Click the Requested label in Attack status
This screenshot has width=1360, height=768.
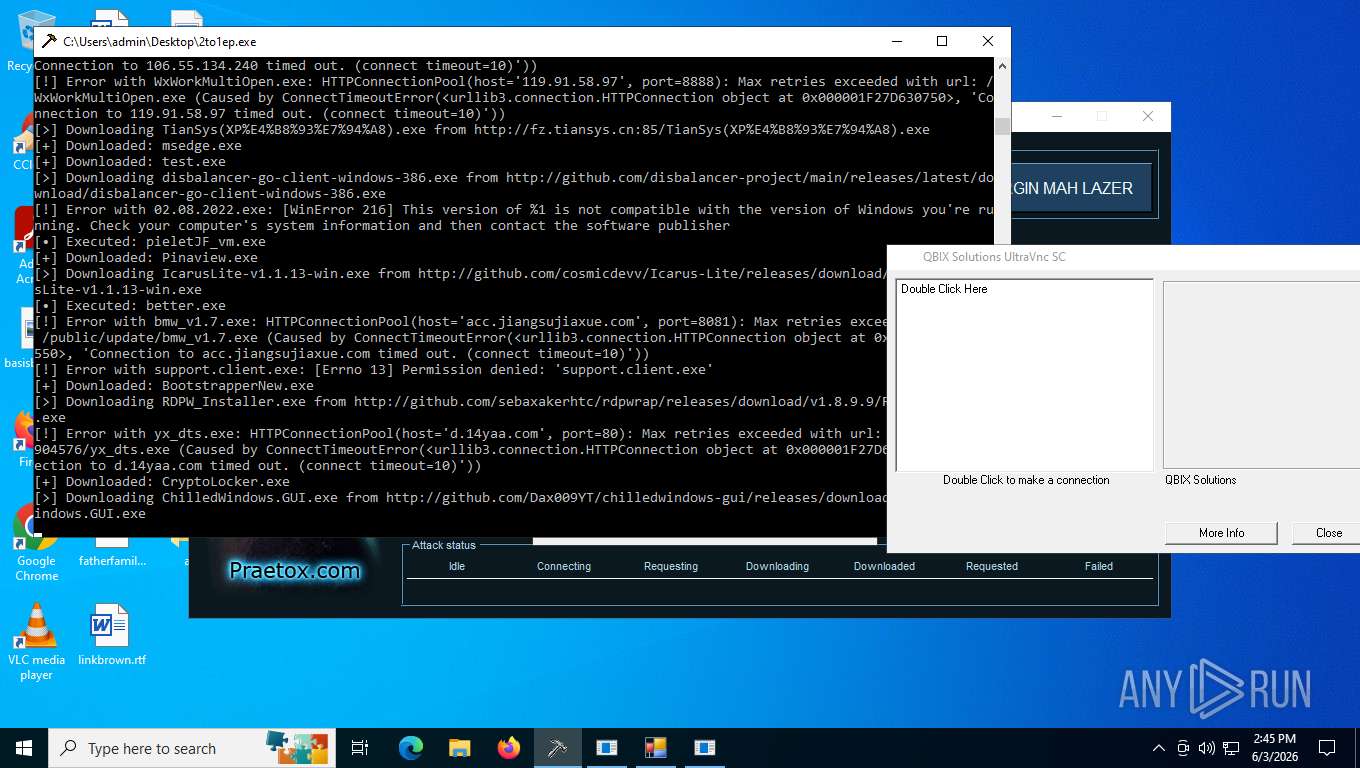[x=991, y=566]
